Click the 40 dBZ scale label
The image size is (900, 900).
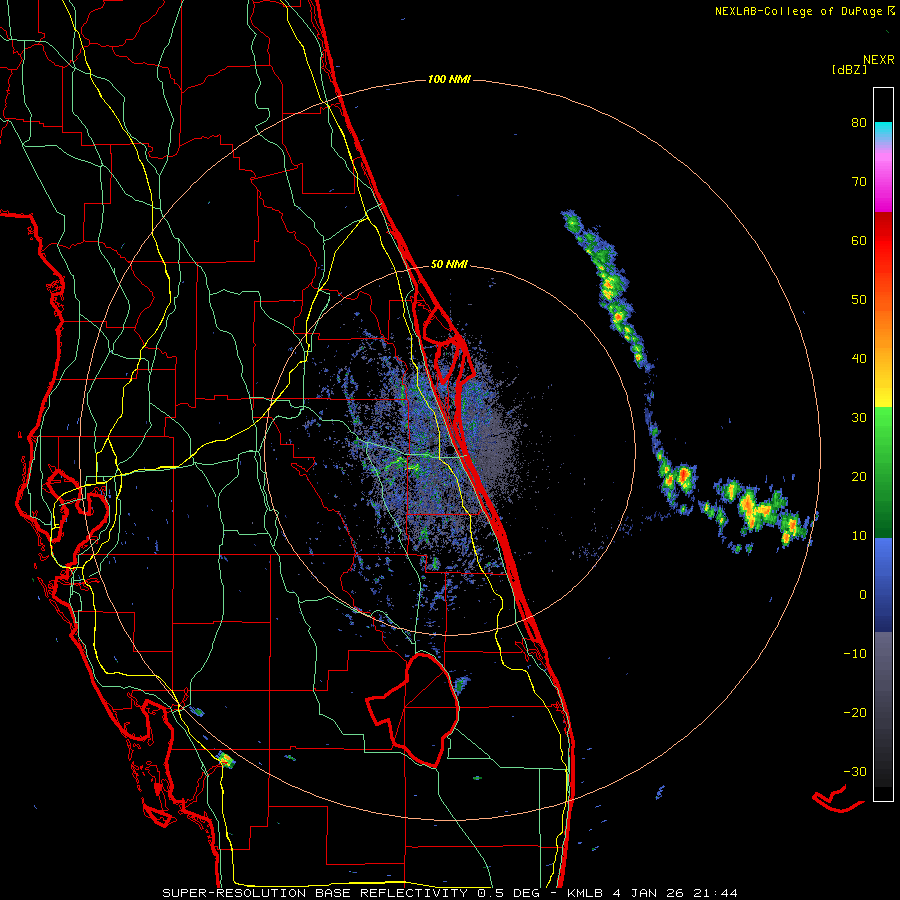(859, 359)
